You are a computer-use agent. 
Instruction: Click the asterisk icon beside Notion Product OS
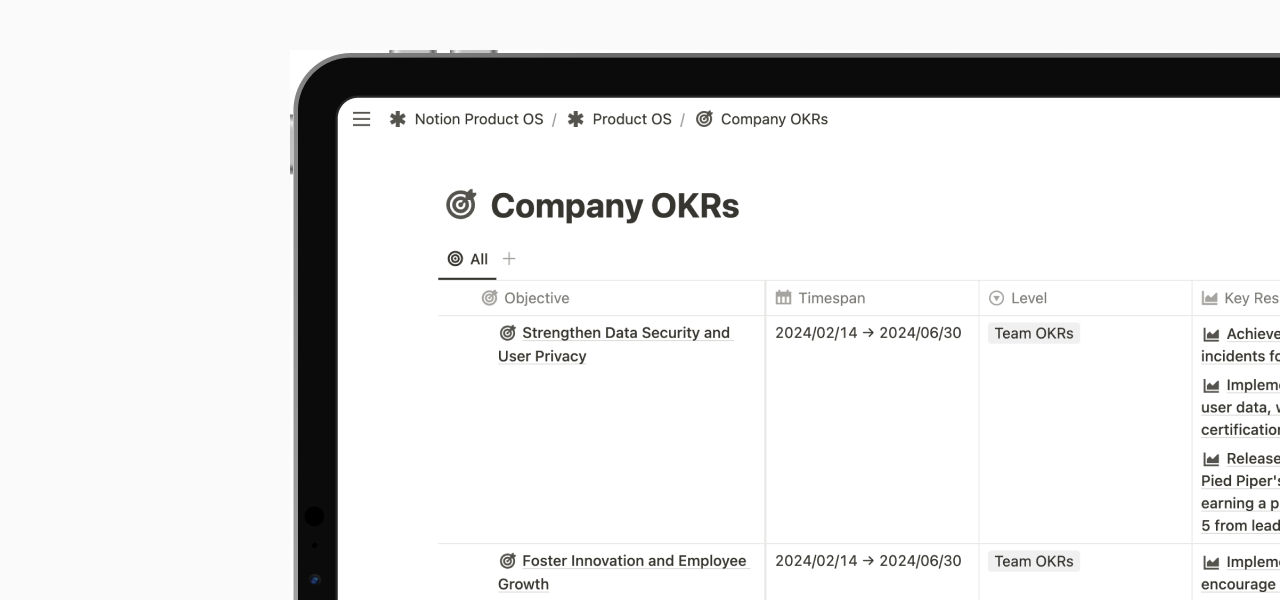(396, 119)
